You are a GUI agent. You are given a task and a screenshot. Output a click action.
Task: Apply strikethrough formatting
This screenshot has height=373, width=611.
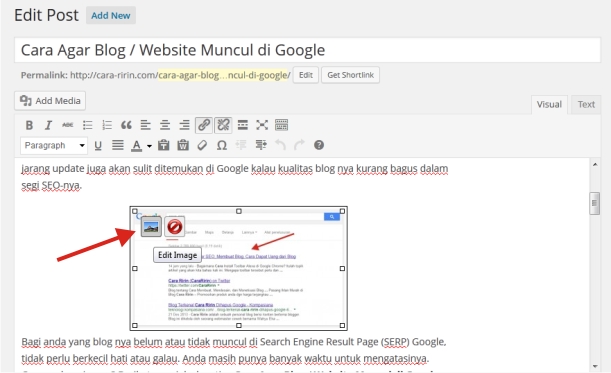tap(67, 125)
